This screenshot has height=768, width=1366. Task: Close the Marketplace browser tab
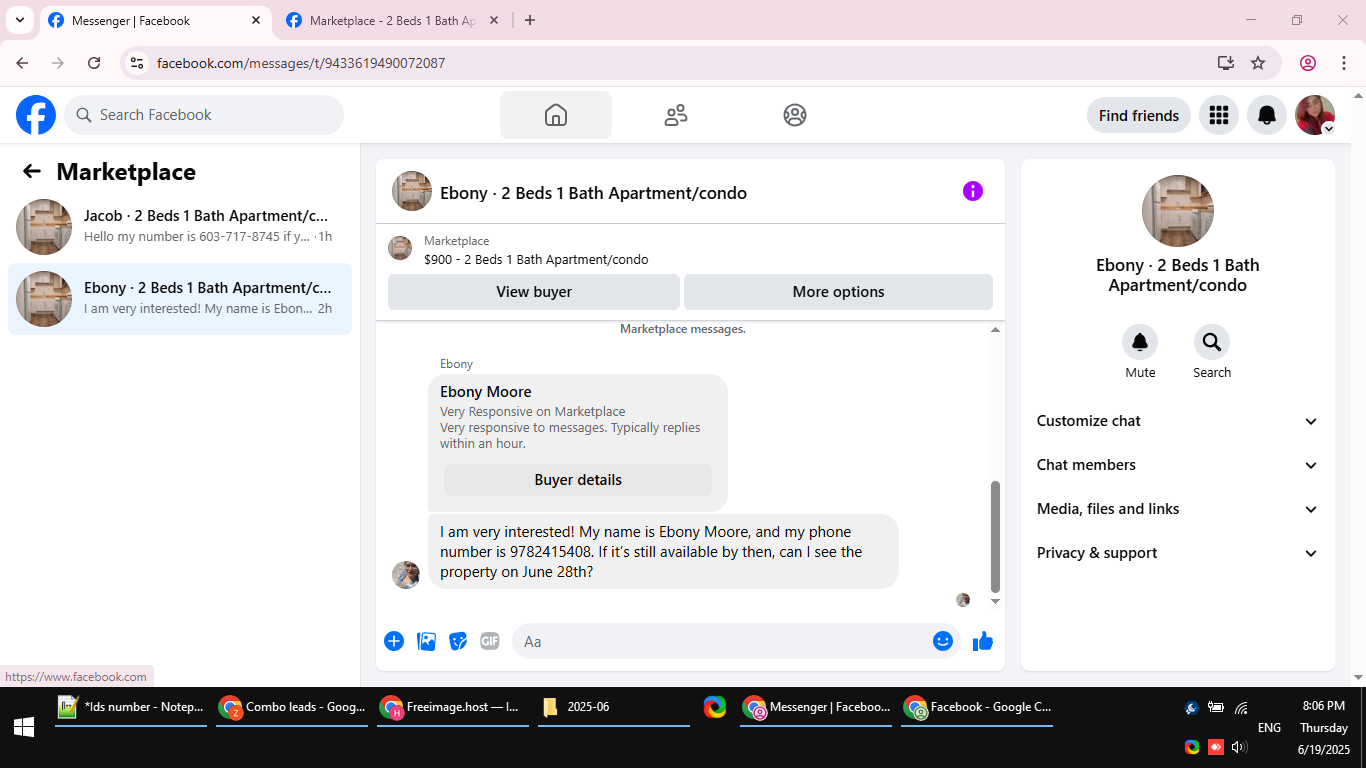pos(493,20)
